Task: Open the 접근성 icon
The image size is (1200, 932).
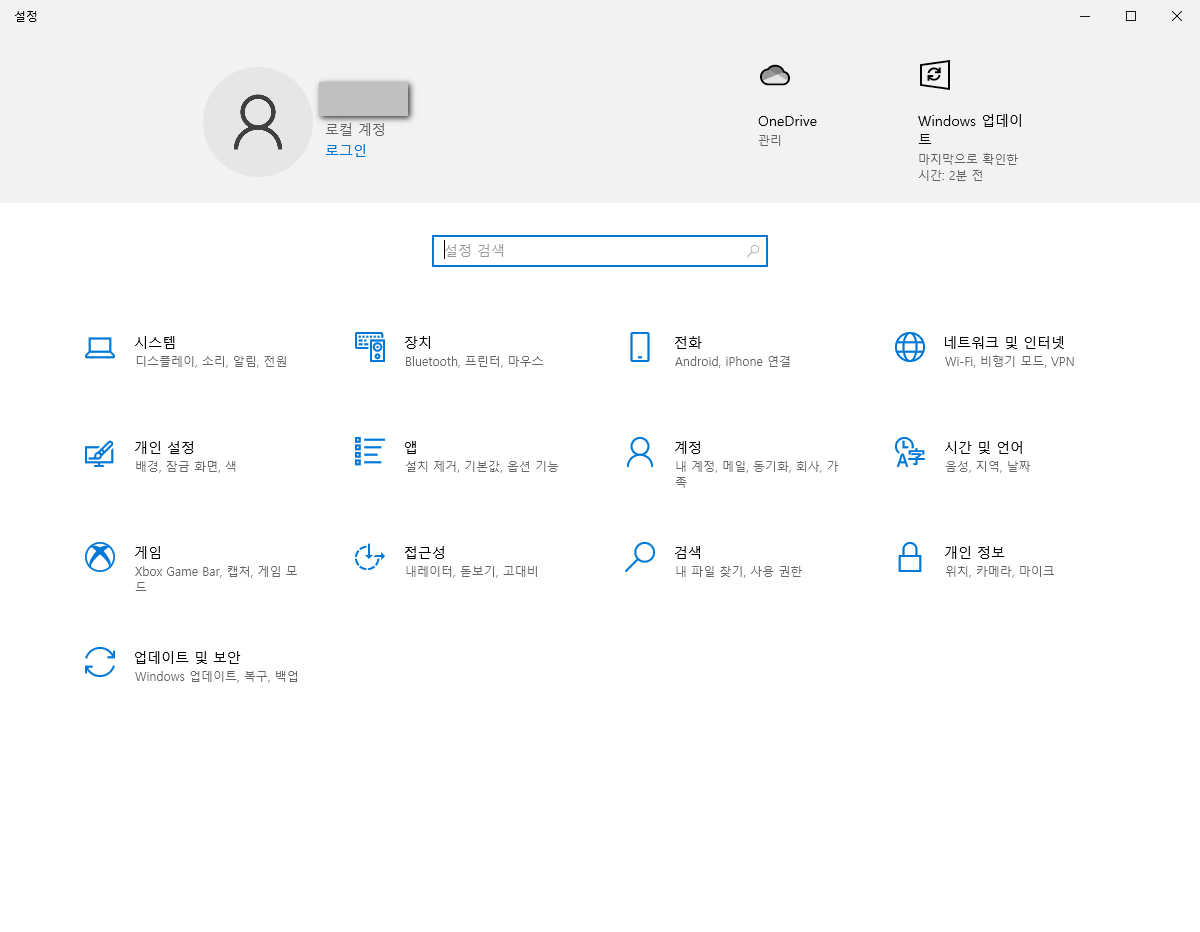Action: click(x=370, y=557)
